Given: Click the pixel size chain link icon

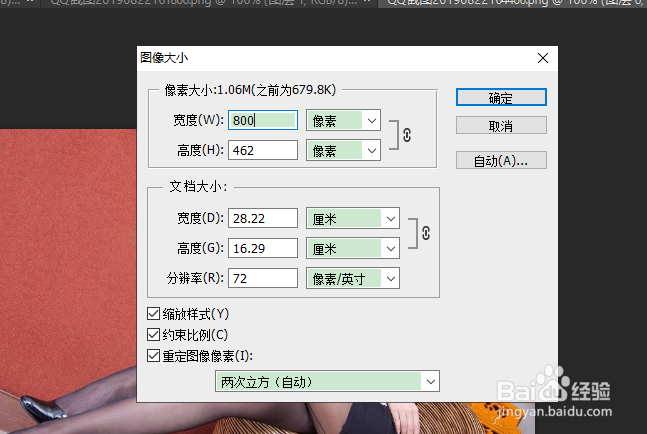Looking at the screenshot, I should pos(407,135).
